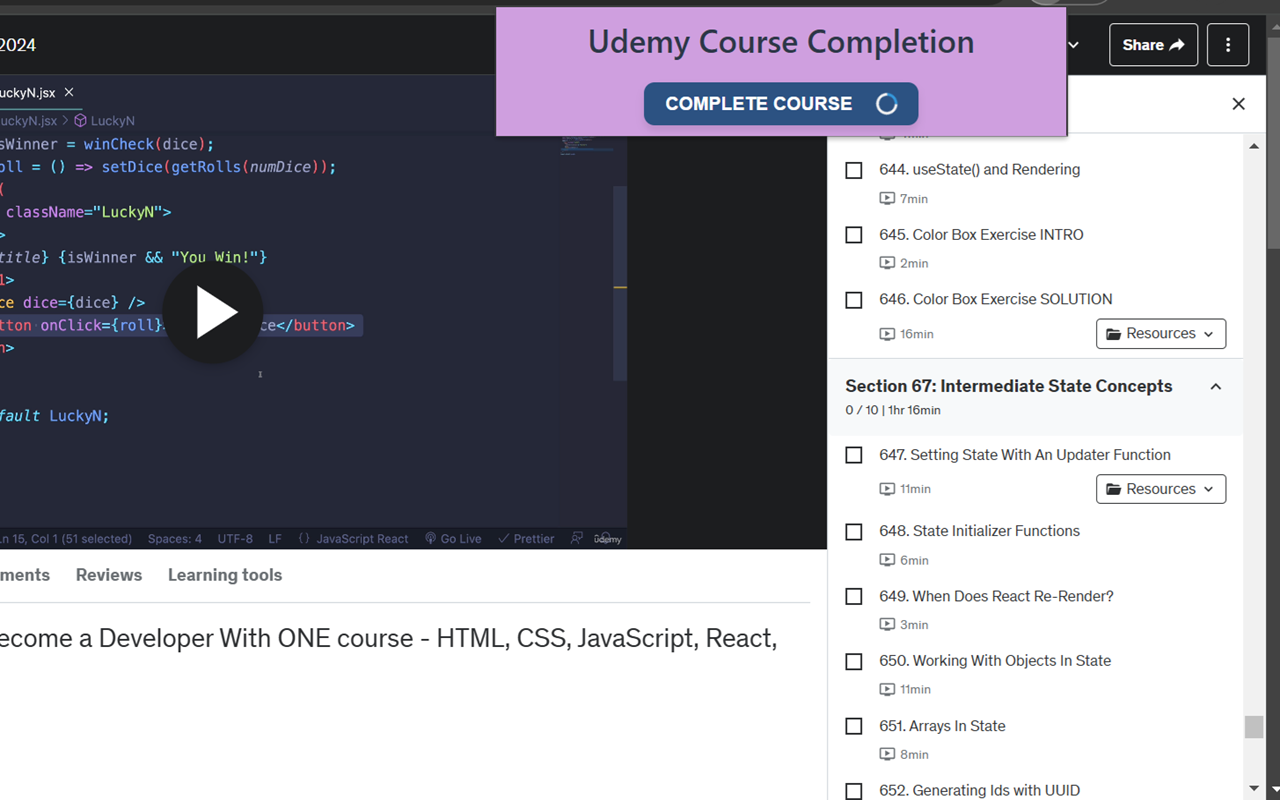Click the course content scrollbar thumb
1280x800 pixels.
click(1254, 727)
